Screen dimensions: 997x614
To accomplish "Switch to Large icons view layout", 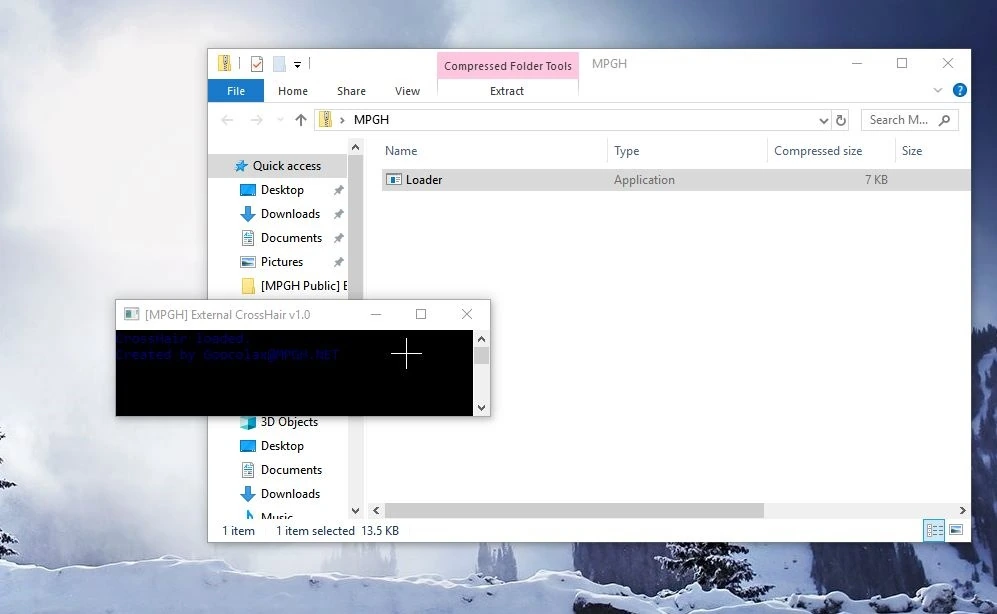I will point(956,530).
